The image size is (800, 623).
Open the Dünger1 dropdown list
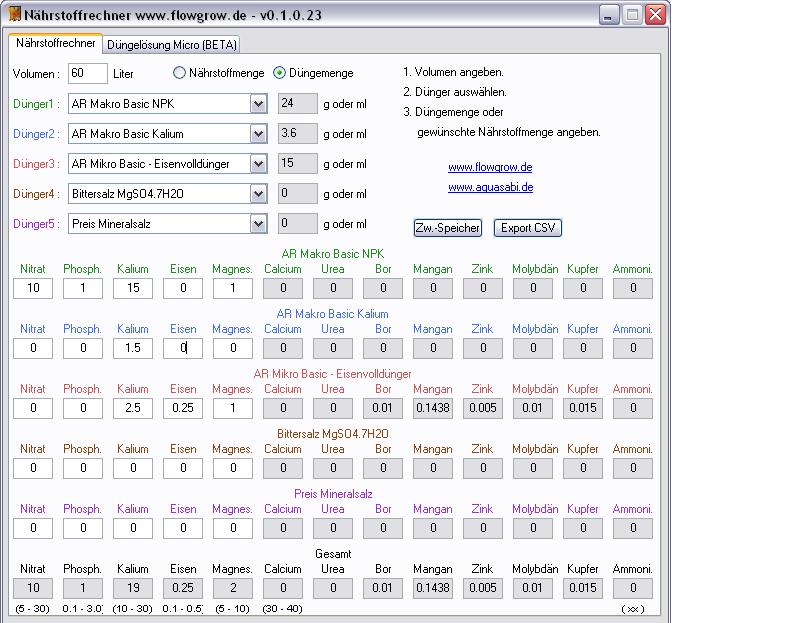(258, 104)
